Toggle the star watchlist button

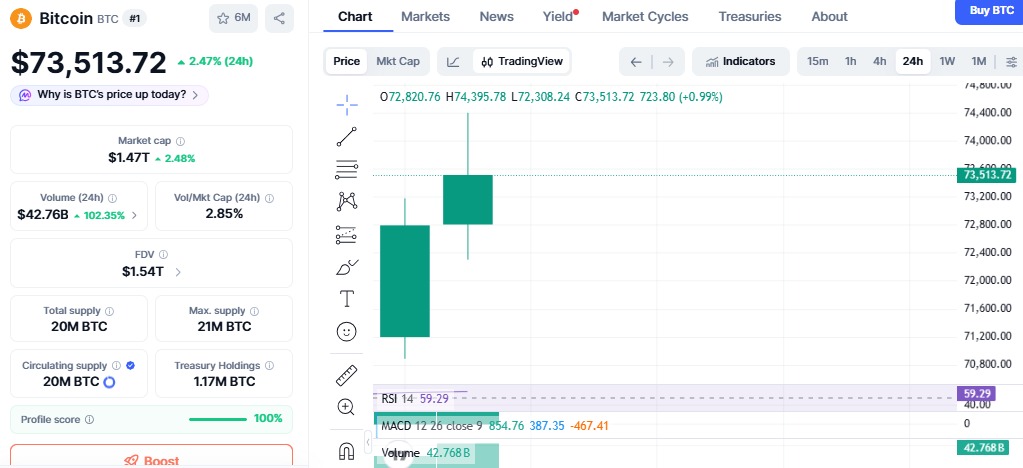point(234,18)
